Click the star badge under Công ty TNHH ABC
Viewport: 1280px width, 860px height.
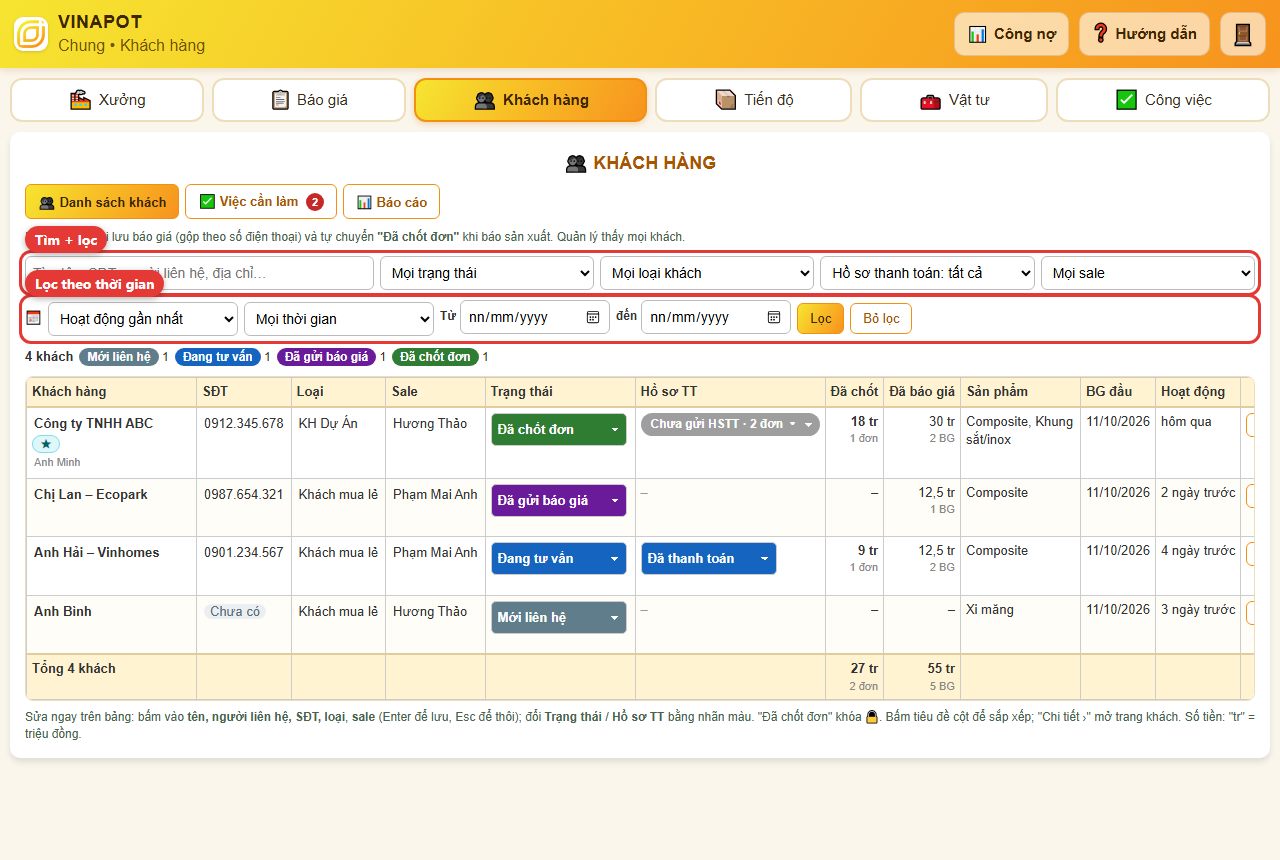pos(46,444)
